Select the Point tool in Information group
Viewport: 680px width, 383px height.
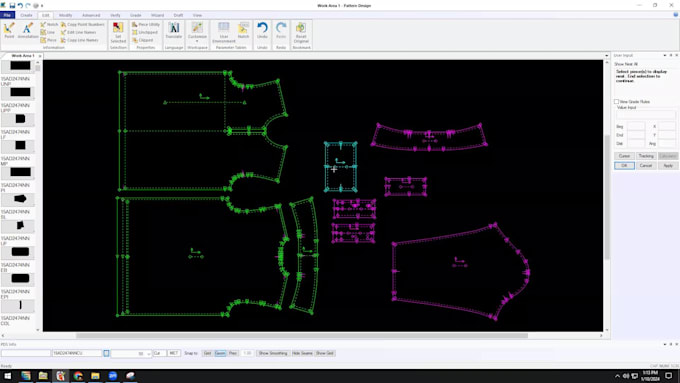(x=9, y=31)
